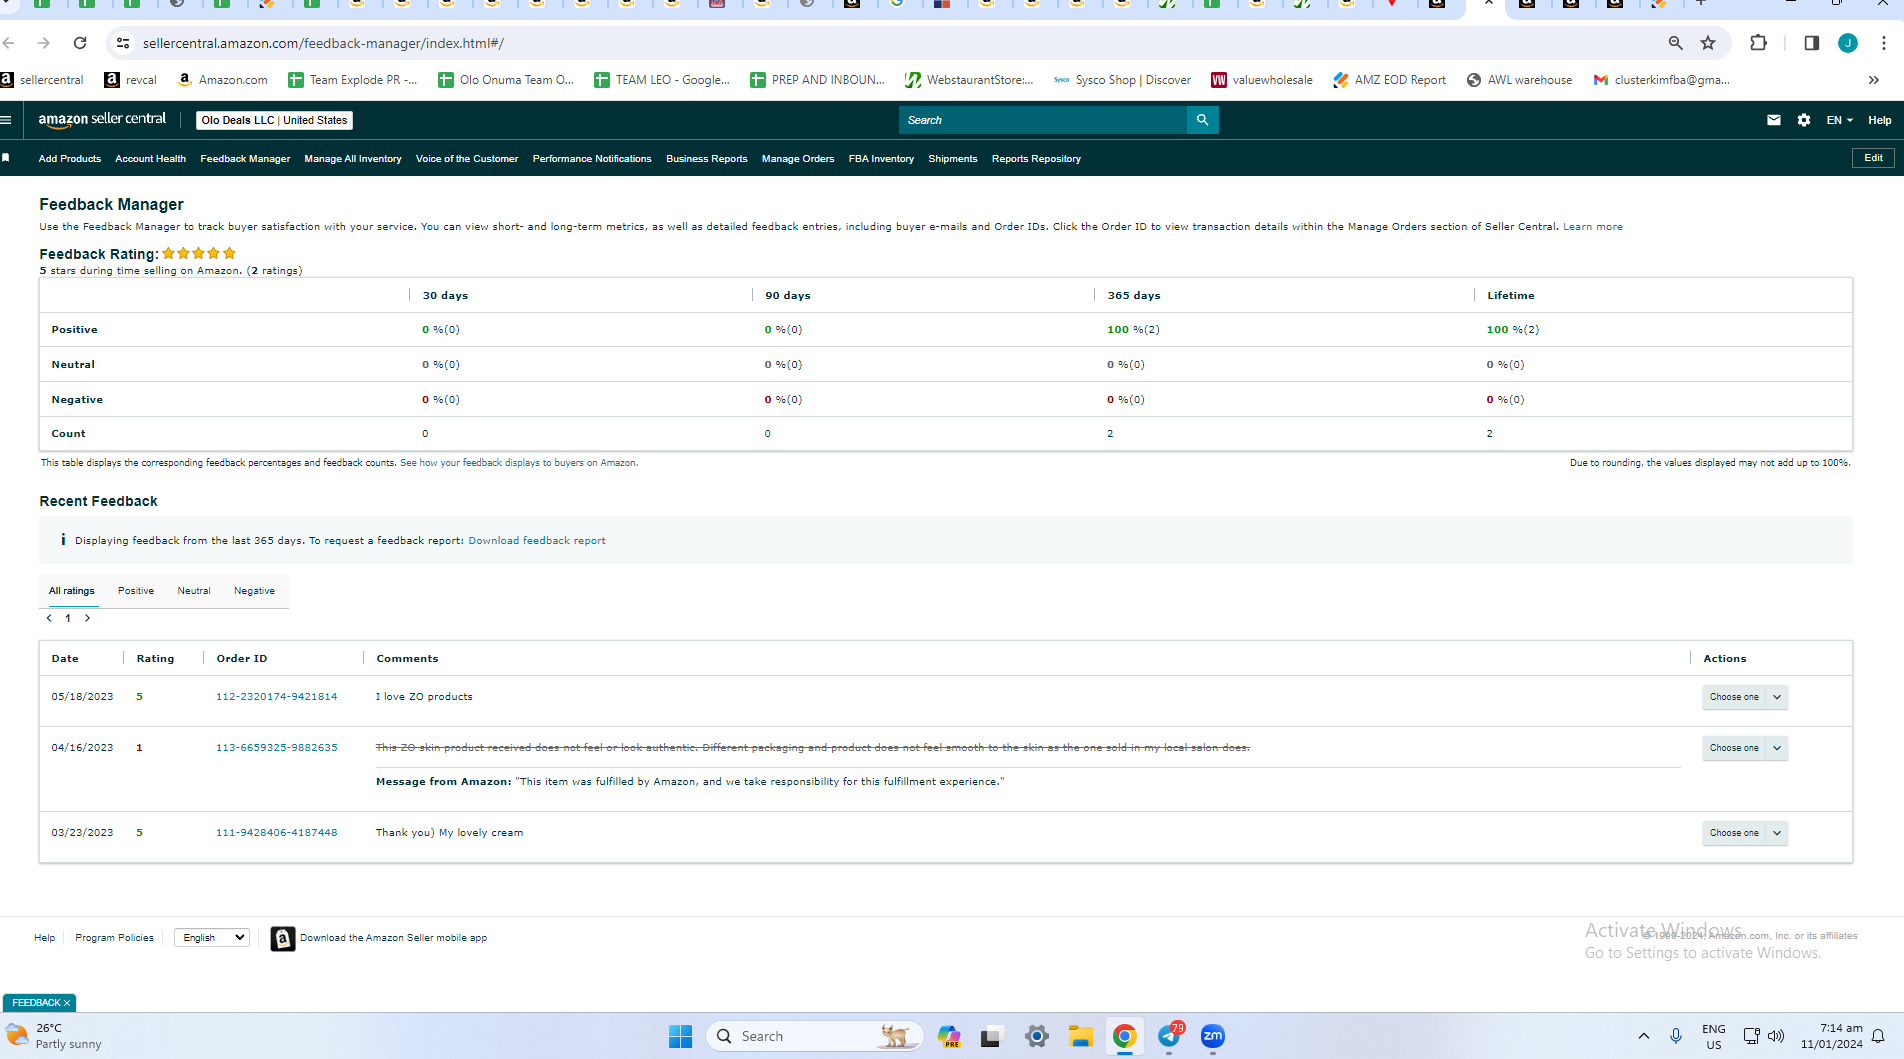This screenshot has height=1059, width=1904.
Task: Click the Edit button in nav bar
Action: (x=1873, y=158)
